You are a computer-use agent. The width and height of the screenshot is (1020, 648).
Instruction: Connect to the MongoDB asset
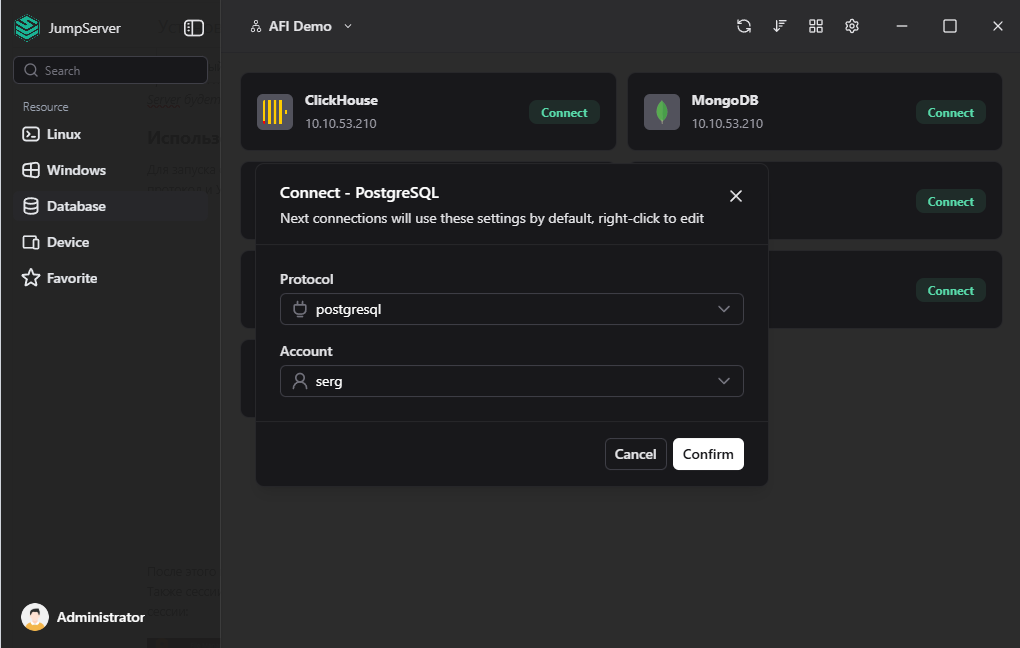click(950, 113)
